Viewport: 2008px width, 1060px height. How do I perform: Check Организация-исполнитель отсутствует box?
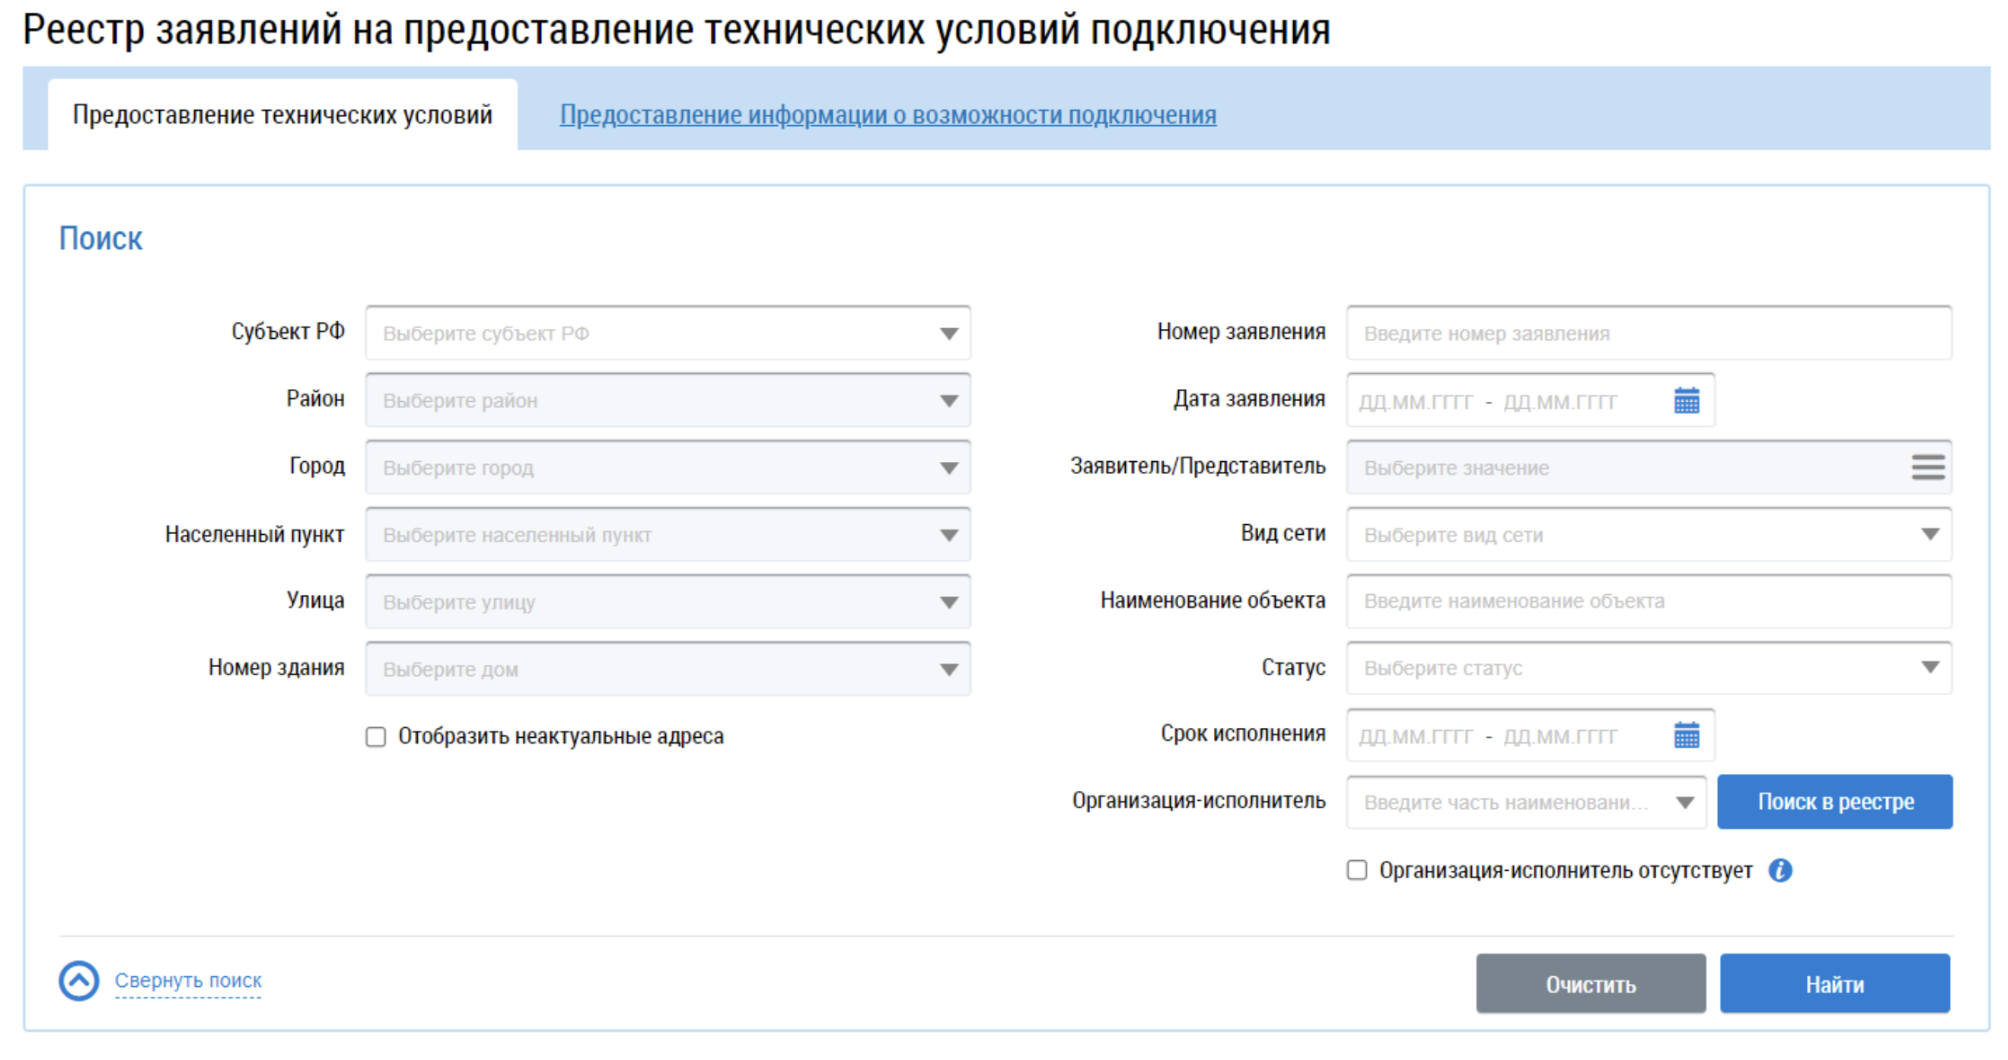click(1357, 870)
